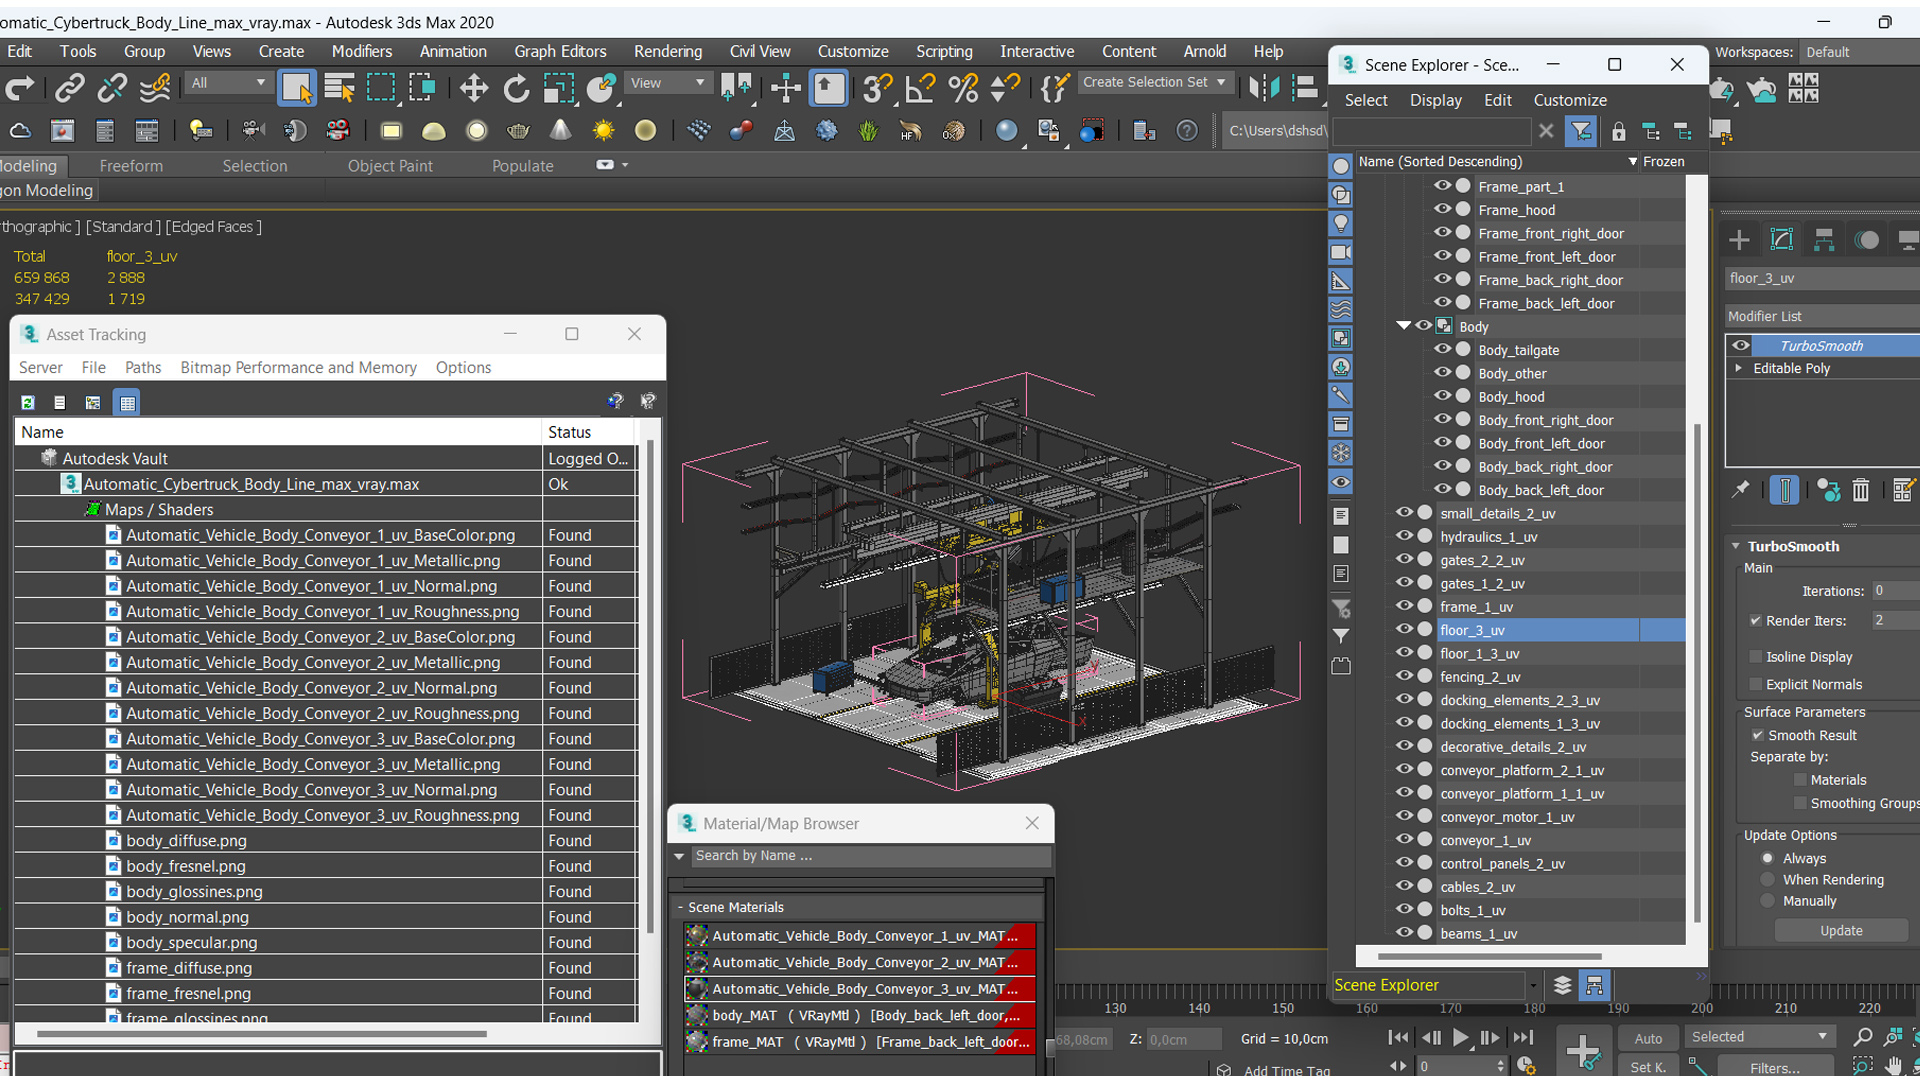Toggle the 3D Snaps icon

pos(876,88)
